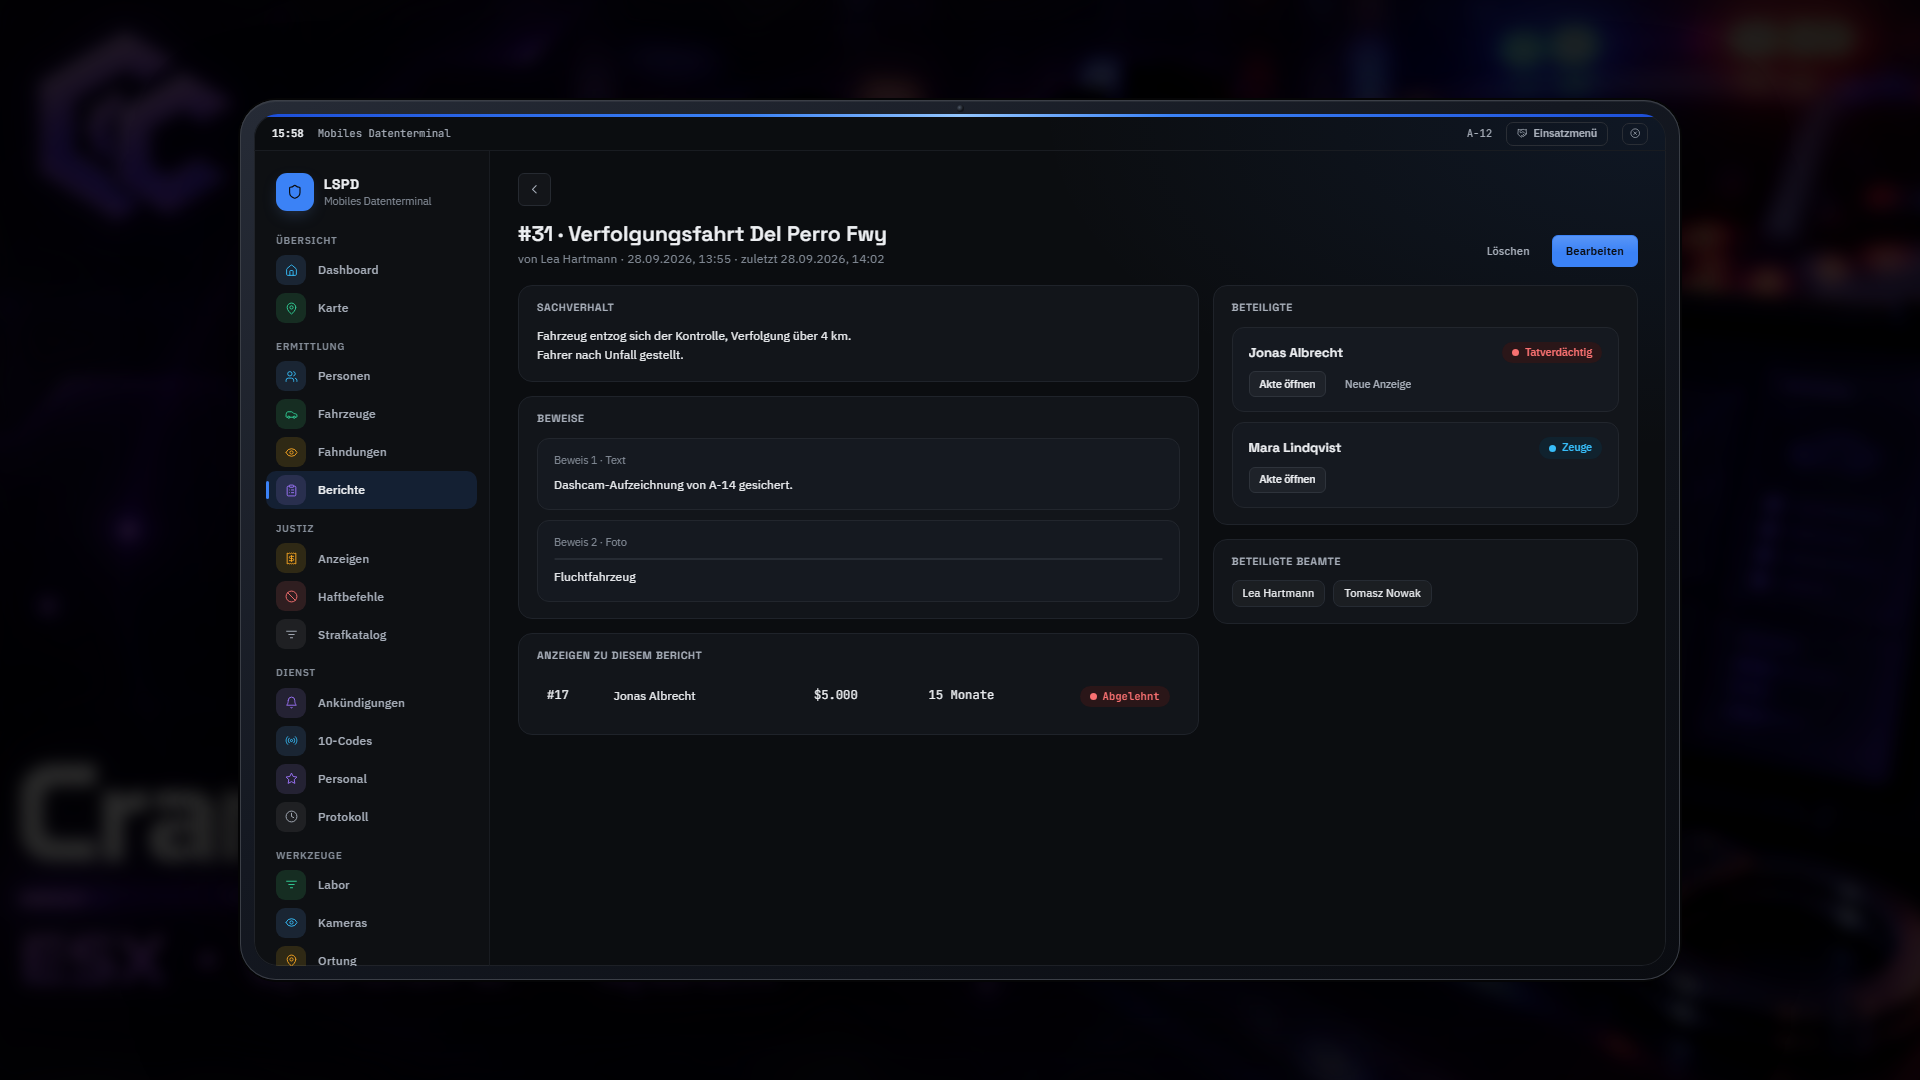Click the Abgelehnt status badge
Image resolution: width=1920 pixels, height=1080 pixels.
click(x=1125, y=696)
